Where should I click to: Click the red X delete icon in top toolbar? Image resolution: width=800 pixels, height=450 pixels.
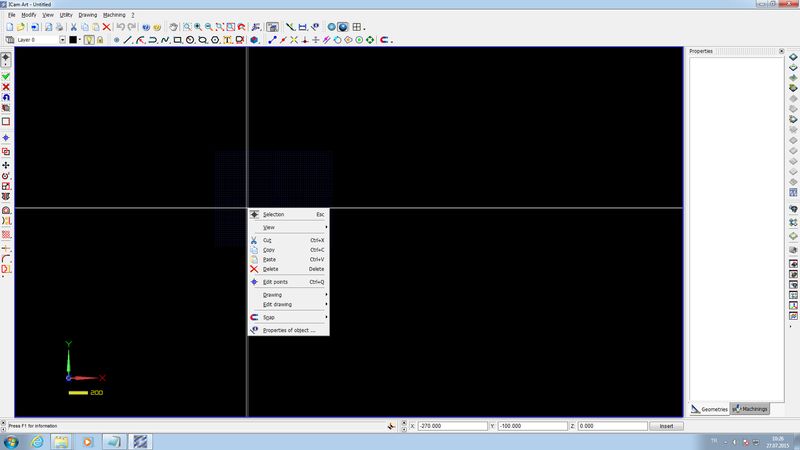coord(106,27)
